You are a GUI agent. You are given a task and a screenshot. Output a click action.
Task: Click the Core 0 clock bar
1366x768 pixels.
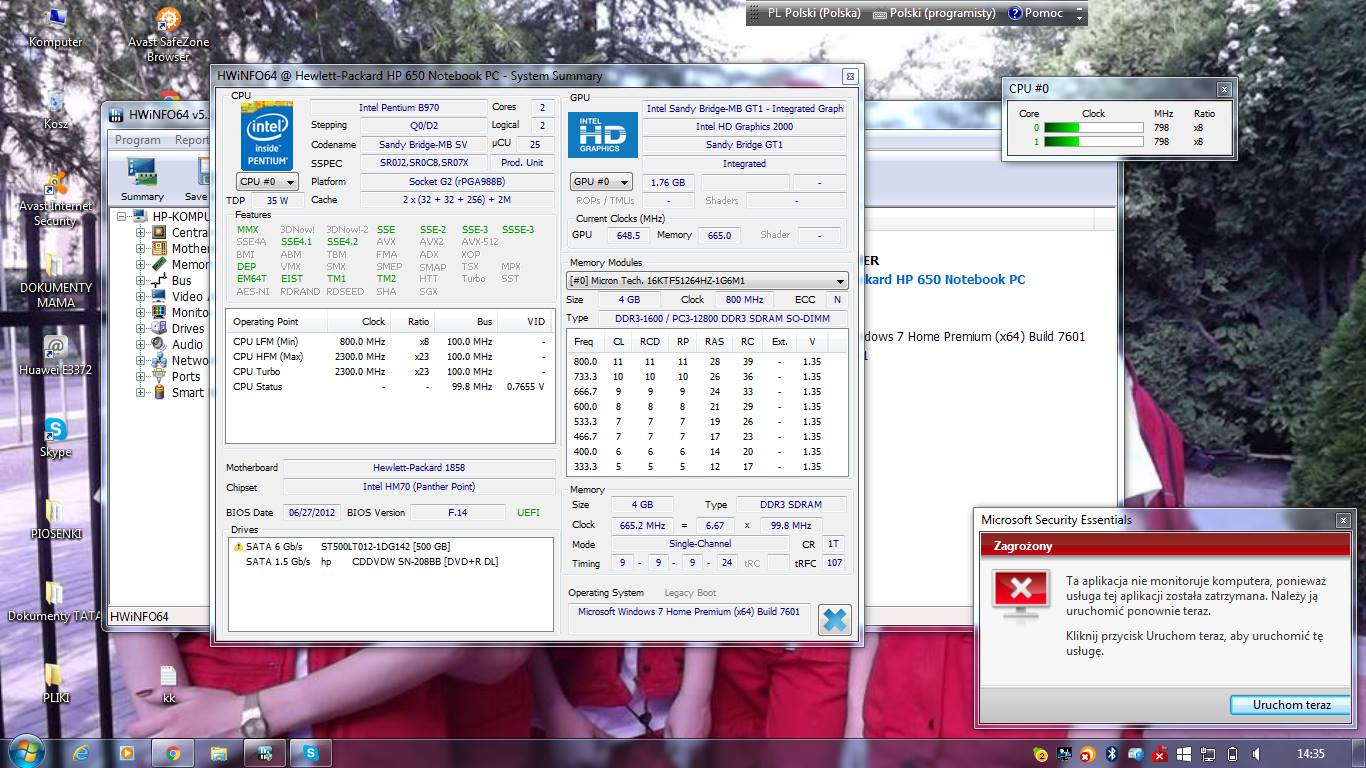coord(1094,128)
